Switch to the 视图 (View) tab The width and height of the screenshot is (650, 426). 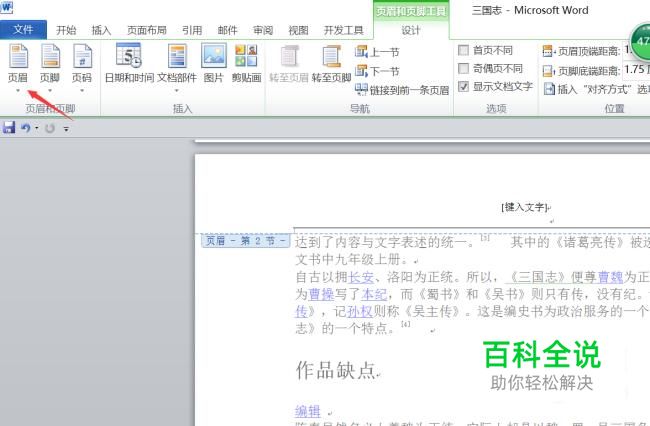pyautogui.click(x=298, y=30)
